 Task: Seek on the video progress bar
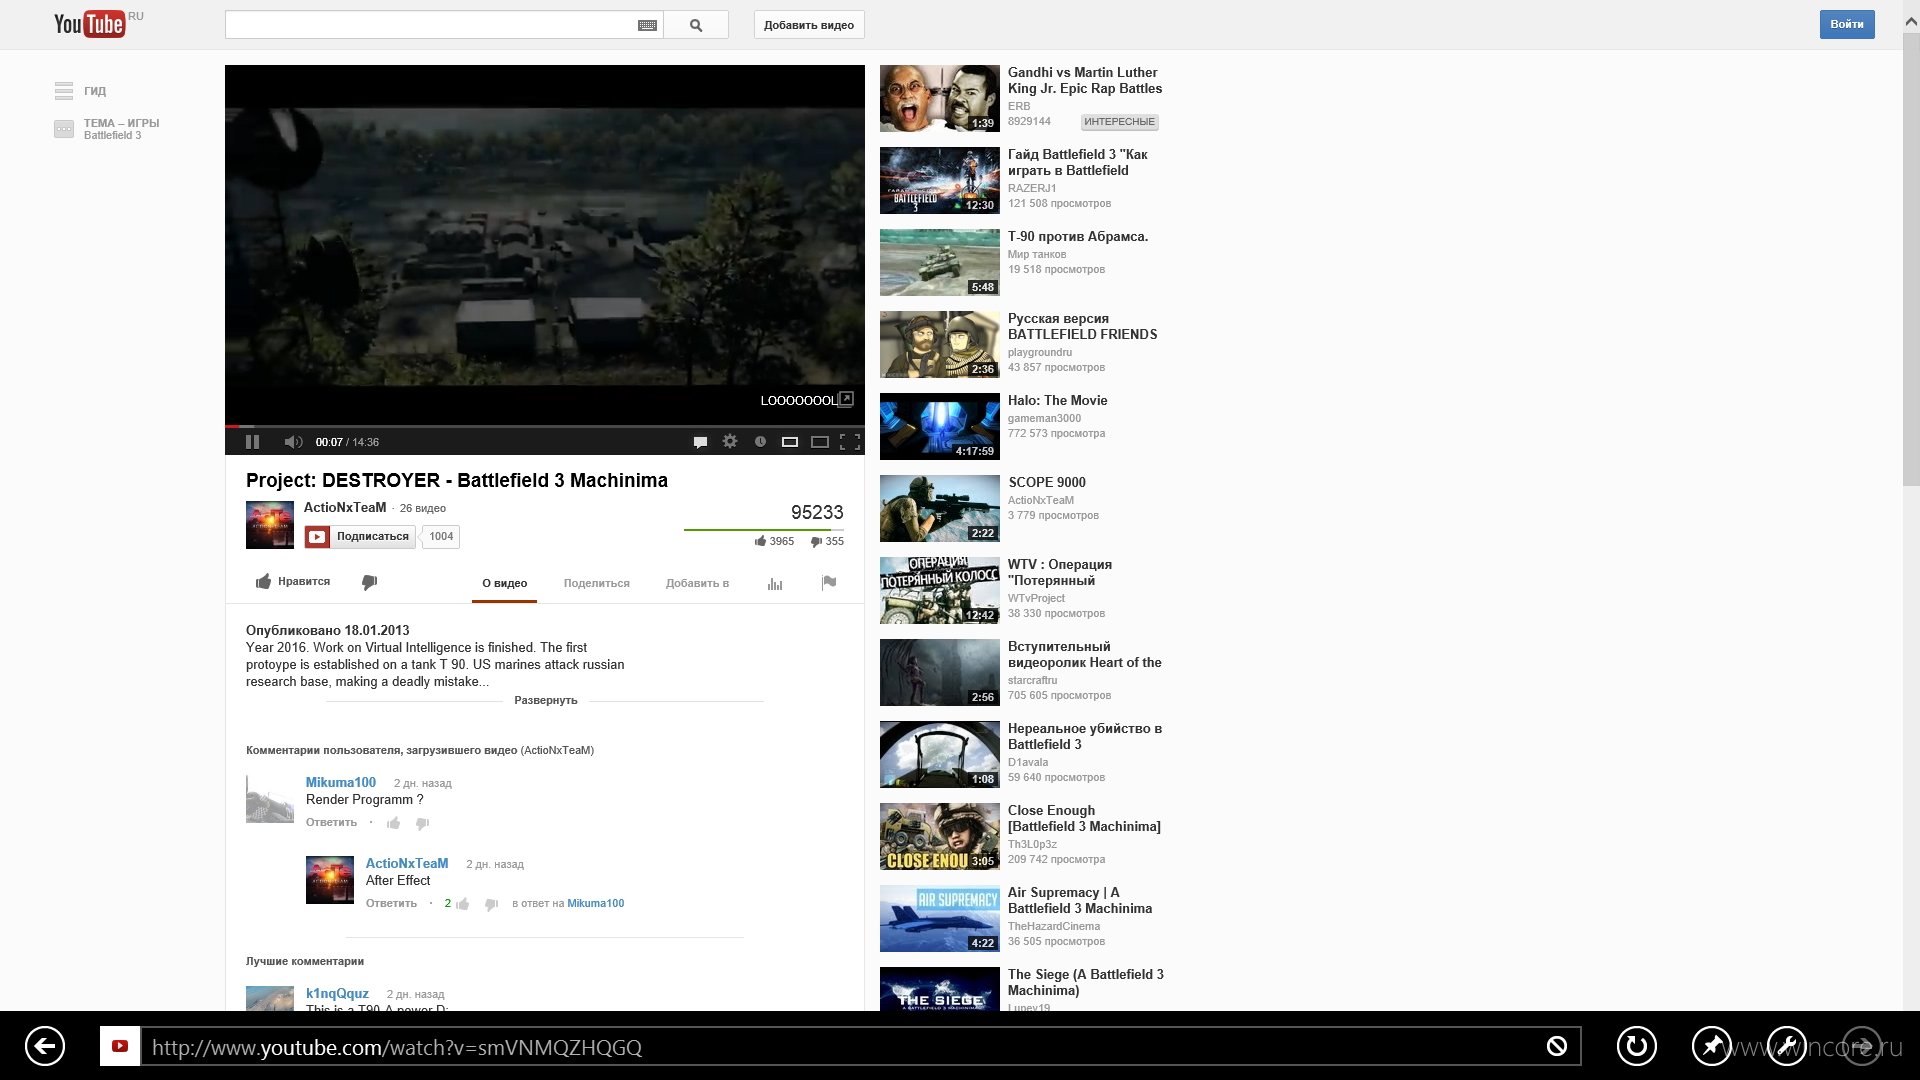coord(545,427)
